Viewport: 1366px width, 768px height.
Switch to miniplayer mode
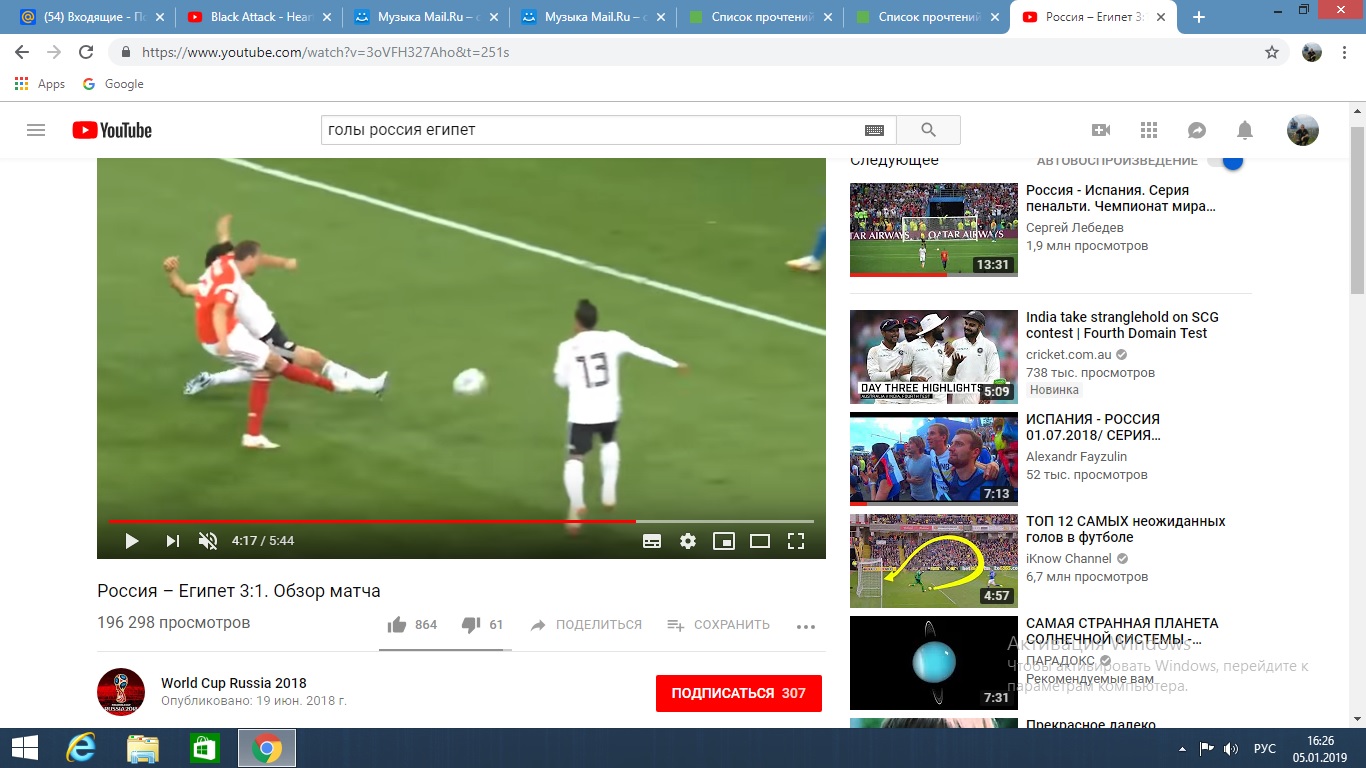pyautogui.click(x=724, y=541)
